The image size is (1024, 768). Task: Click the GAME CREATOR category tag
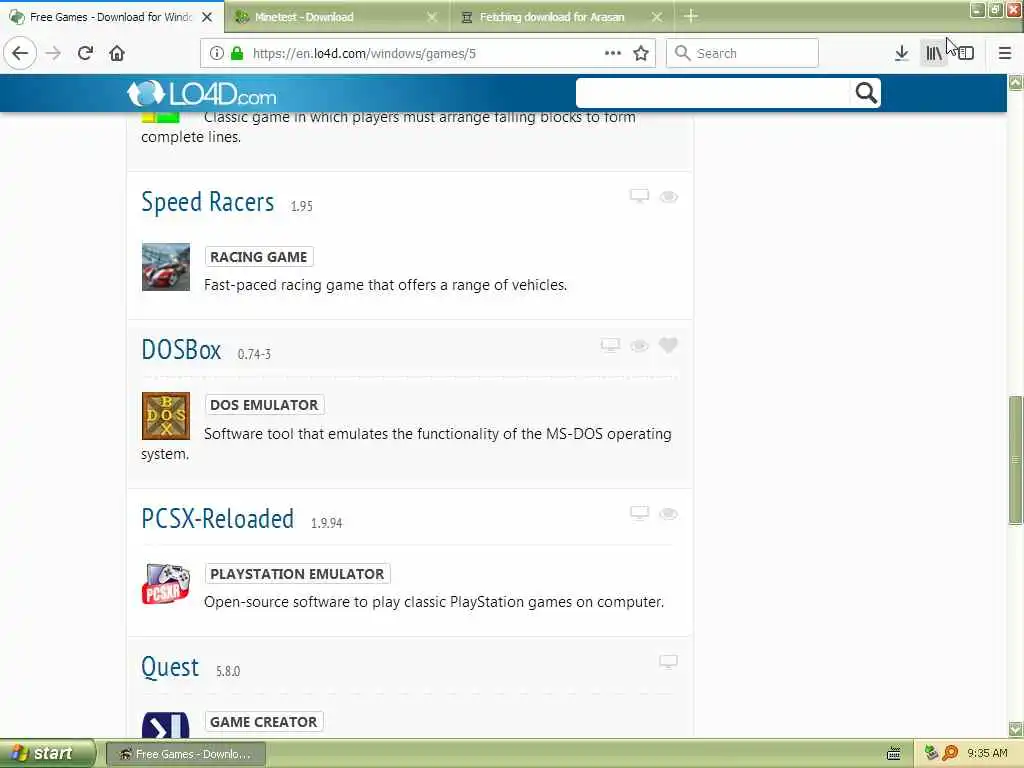[x=263, y=722]
